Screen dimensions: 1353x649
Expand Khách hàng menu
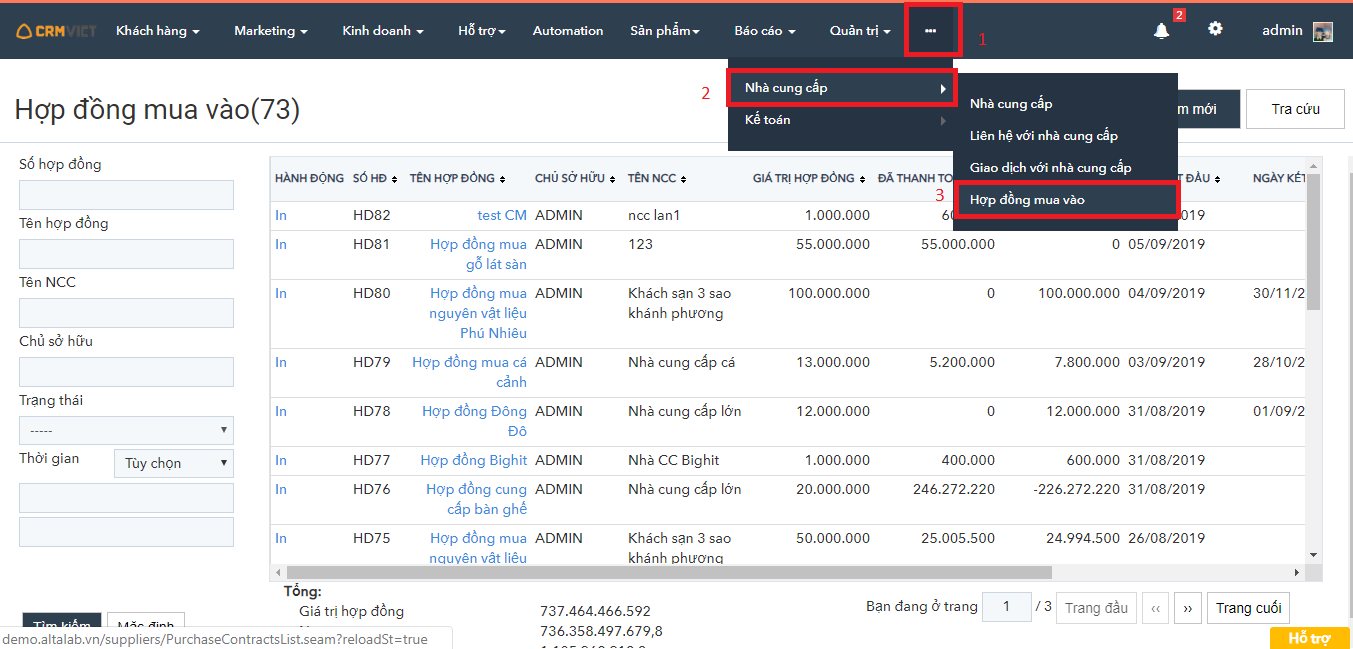pos(158,31)
